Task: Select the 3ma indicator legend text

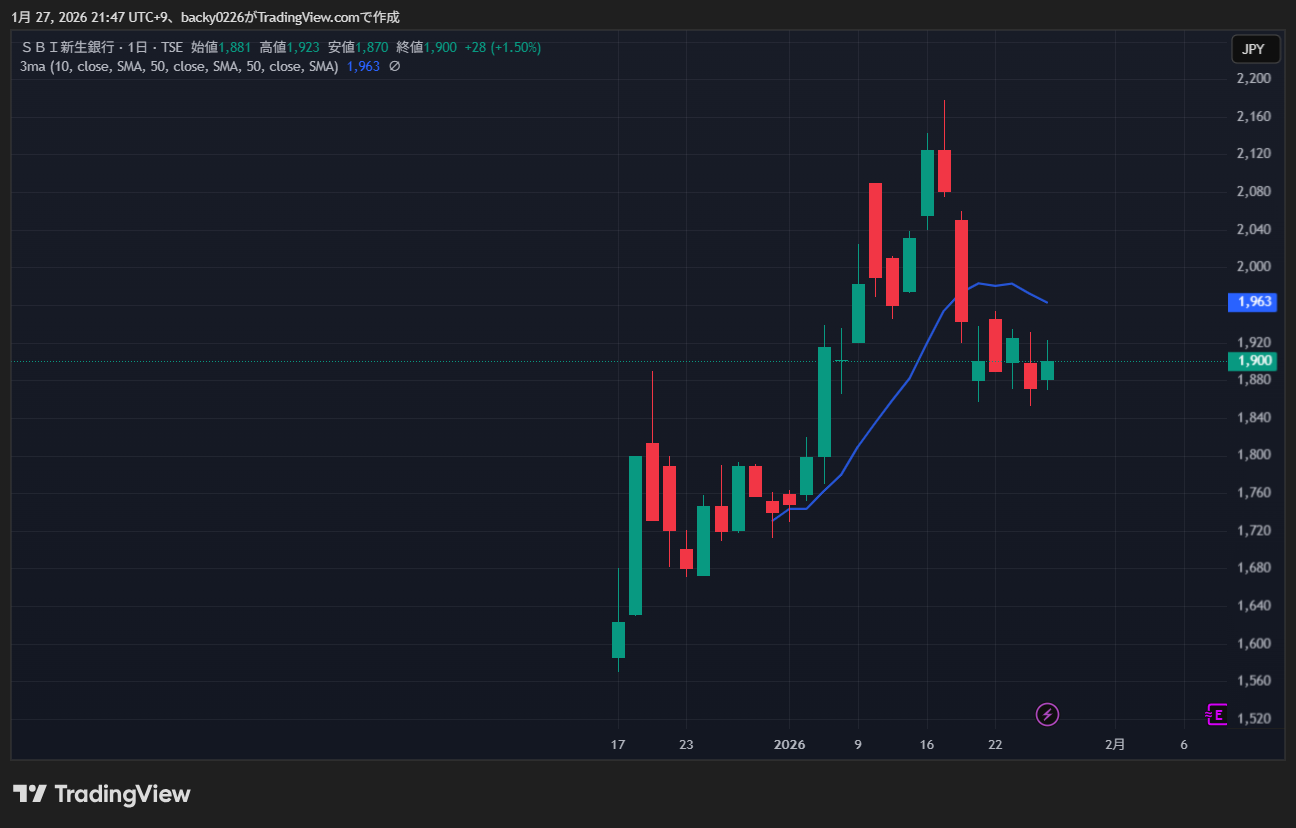Action: click(x=179, y=66)
